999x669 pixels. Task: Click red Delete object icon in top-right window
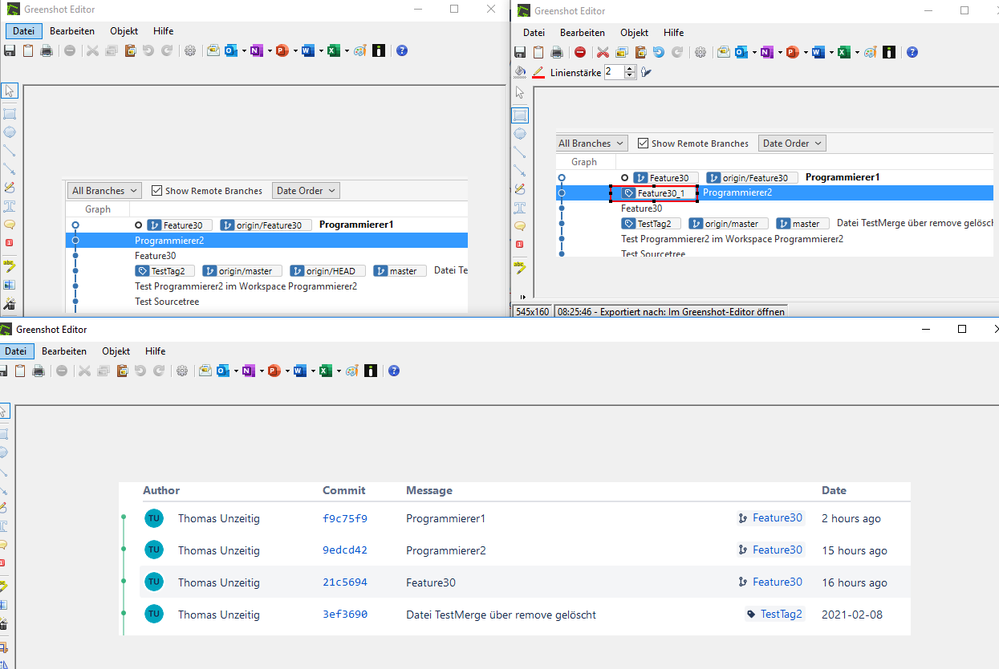coord(580,52)
